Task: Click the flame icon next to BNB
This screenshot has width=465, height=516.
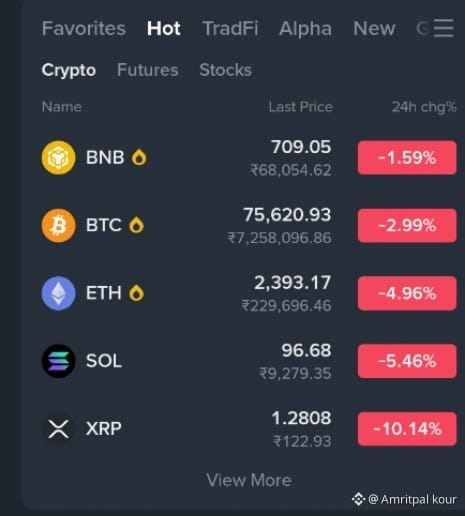Action: [x=139, y=157]
